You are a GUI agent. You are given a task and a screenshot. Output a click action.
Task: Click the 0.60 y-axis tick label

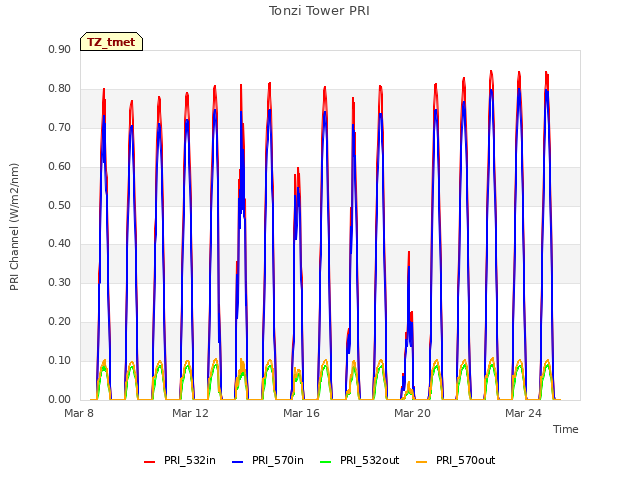(59, 166)
